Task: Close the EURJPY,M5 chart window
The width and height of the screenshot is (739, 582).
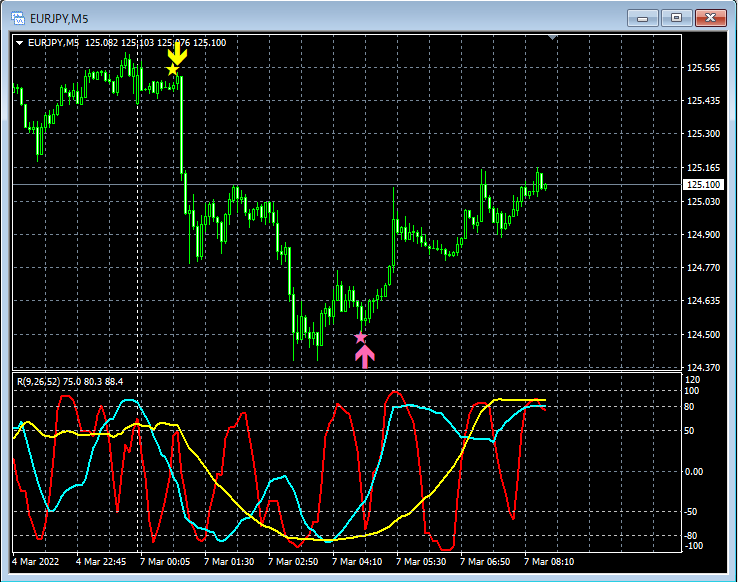Action: [711, 18]
